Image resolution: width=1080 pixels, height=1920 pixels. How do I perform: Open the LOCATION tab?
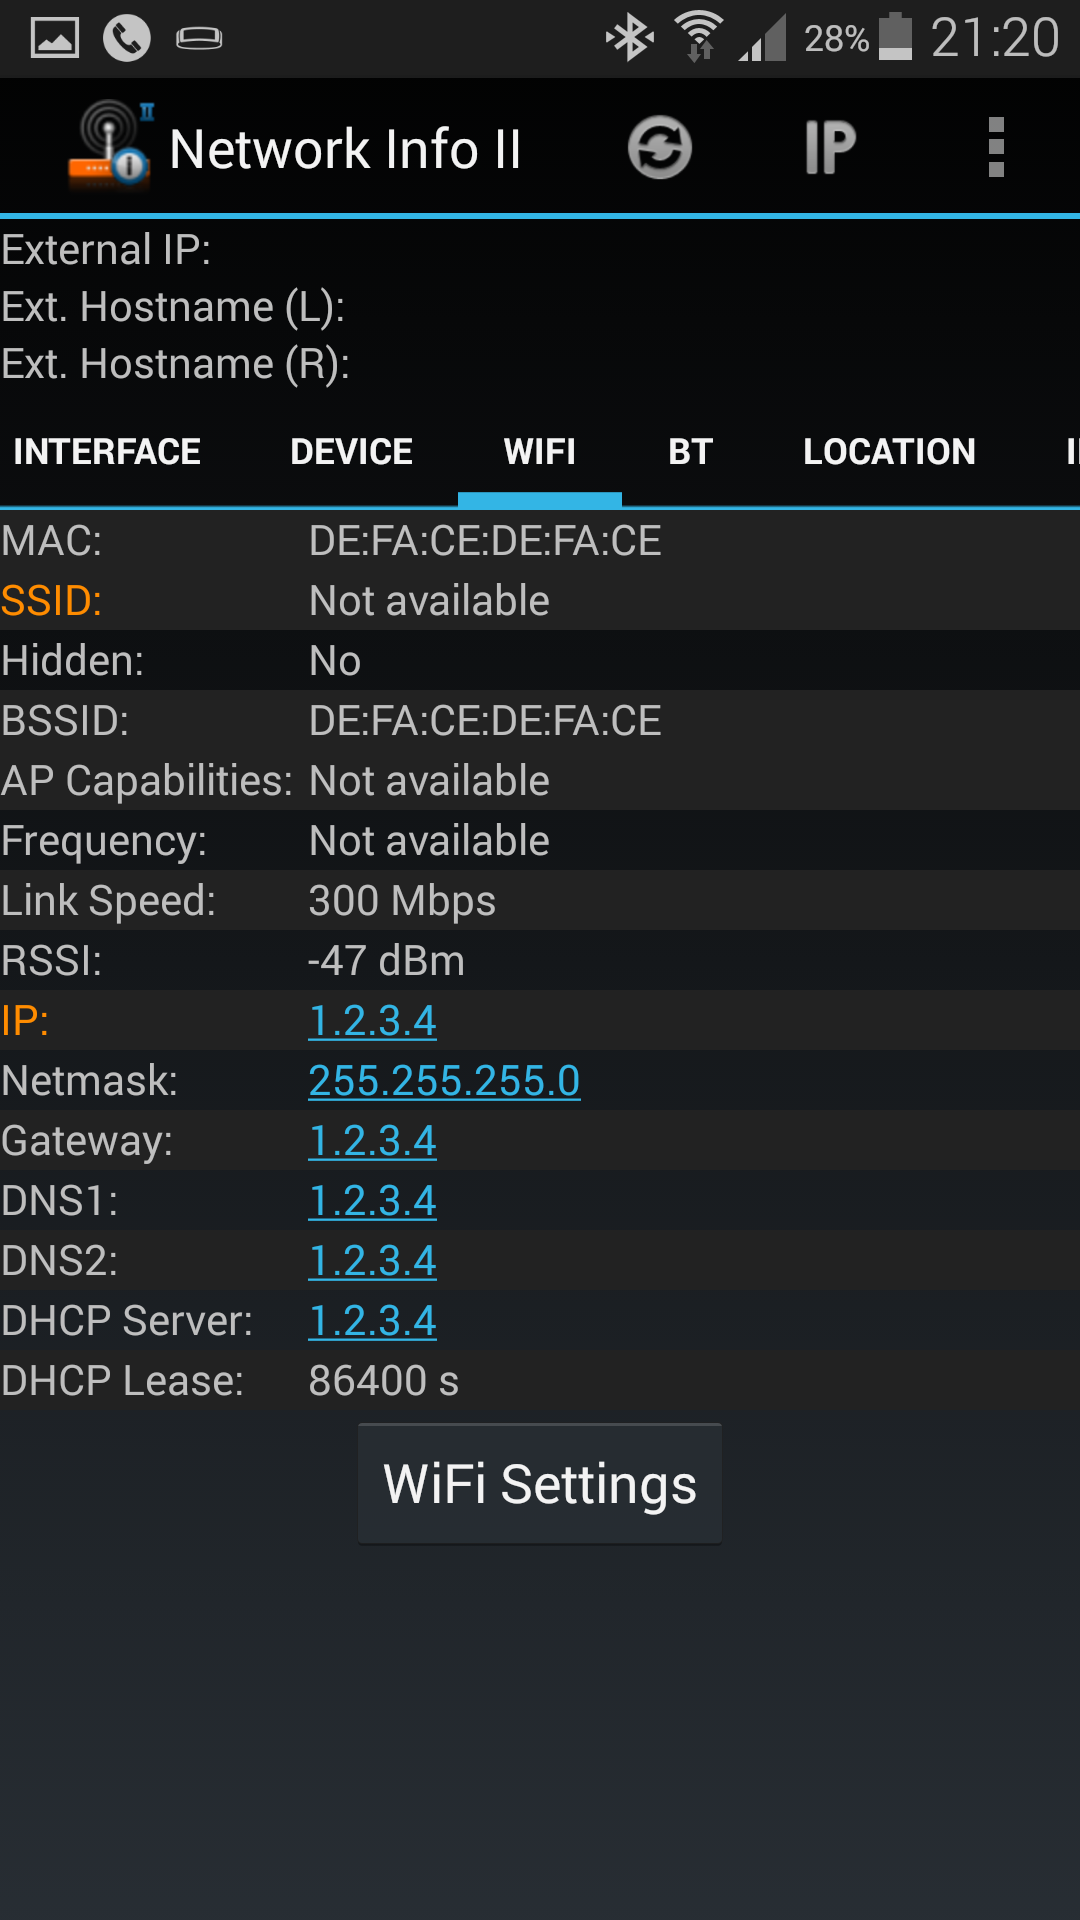coord(889,452)
